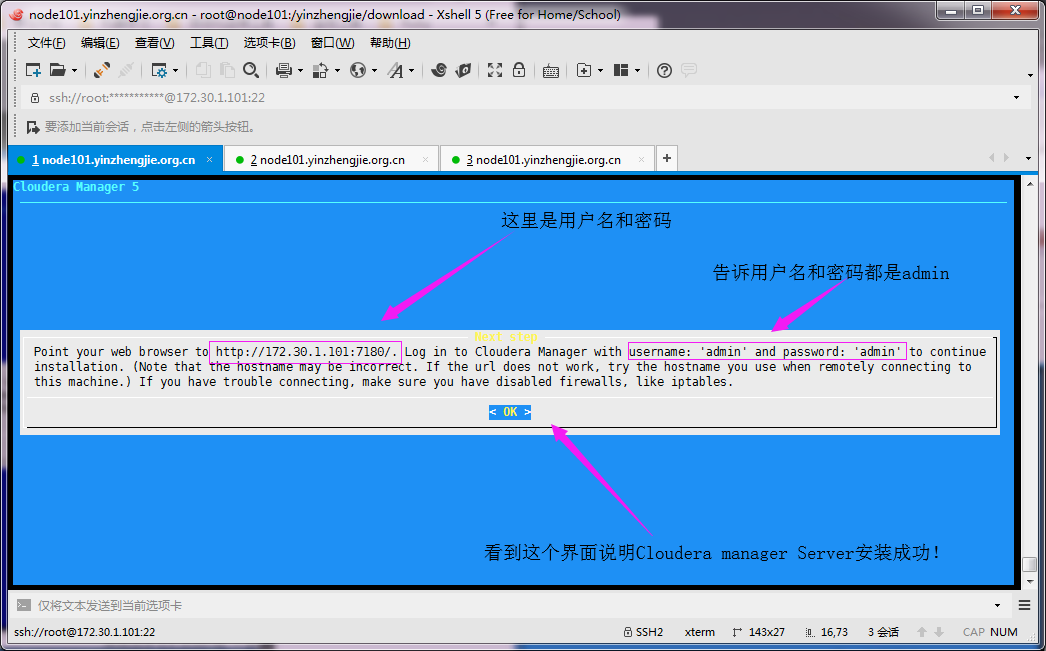This screenshot has width=1046, height=651.
Task: Click the Paste clipboard icon
Action: 227,70
